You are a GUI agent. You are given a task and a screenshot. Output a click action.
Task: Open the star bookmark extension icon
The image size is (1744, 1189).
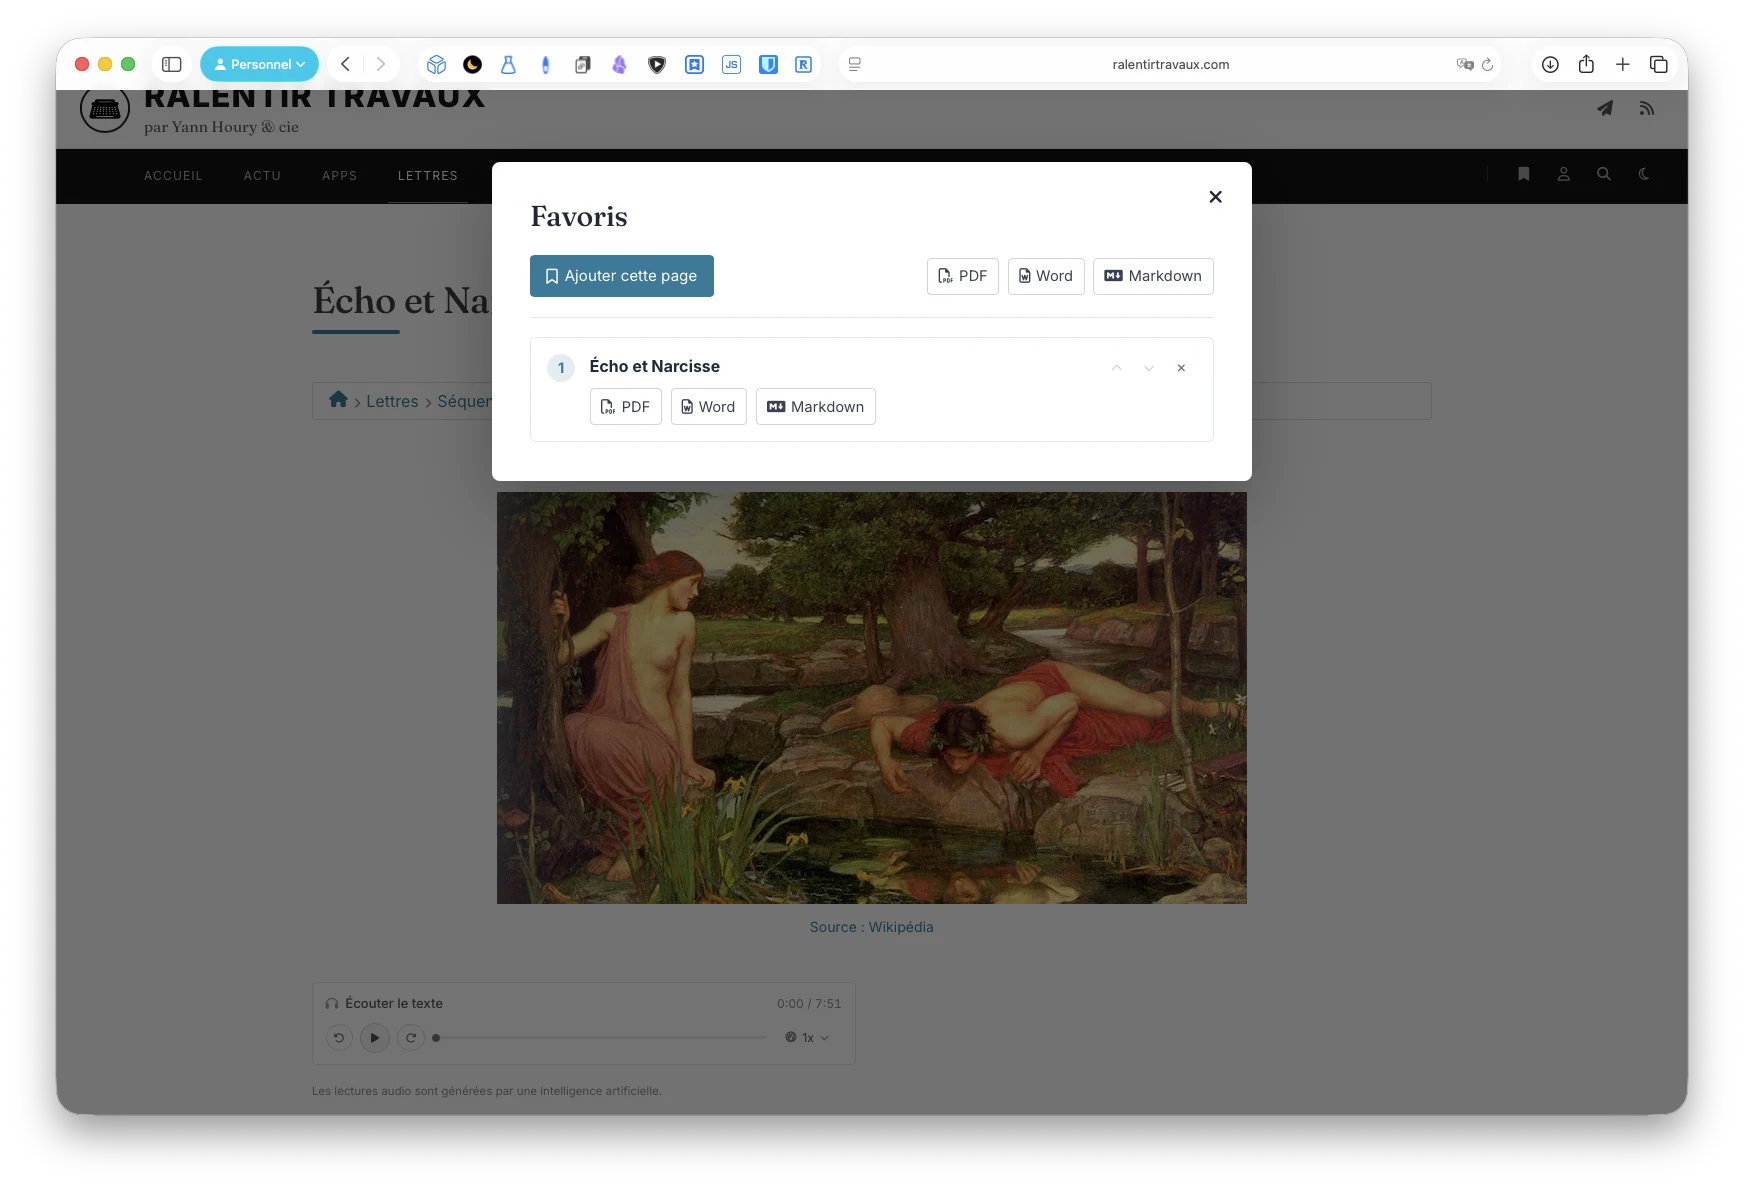694,64
